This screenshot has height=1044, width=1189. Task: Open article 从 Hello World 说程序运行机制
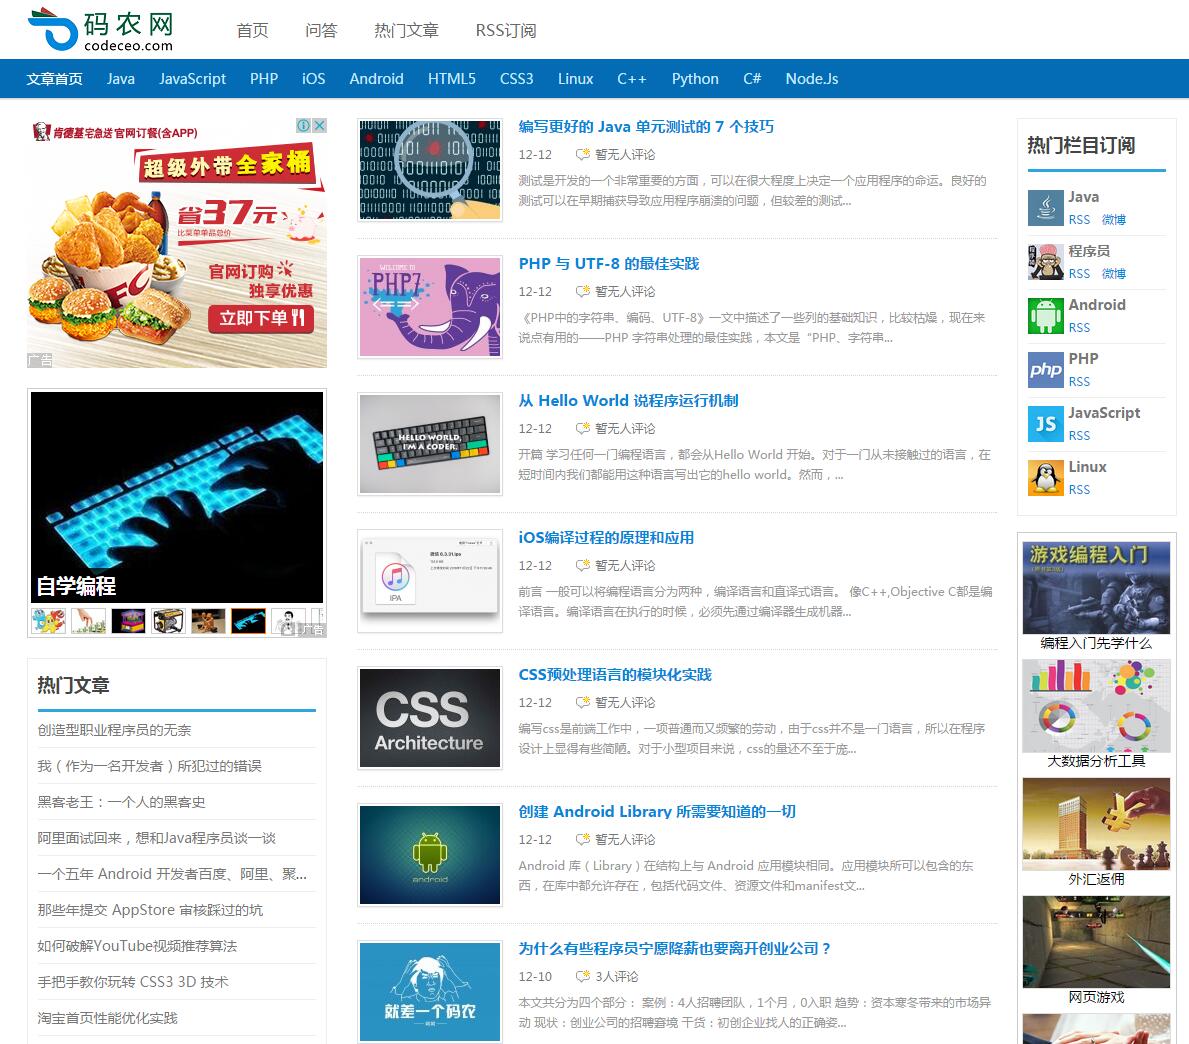pos(629,401)
